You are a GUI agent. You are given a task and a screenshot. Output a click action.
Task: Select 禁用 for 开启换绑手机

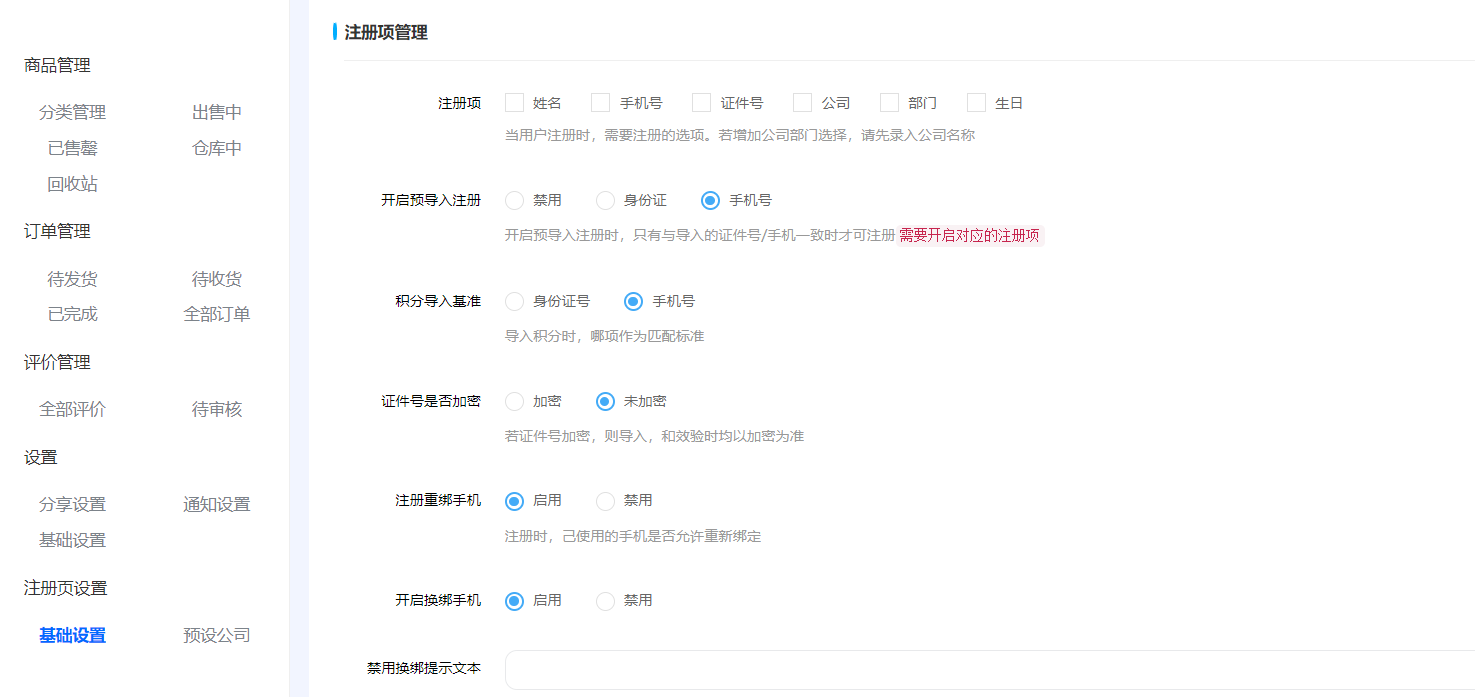tap(605, 601)
